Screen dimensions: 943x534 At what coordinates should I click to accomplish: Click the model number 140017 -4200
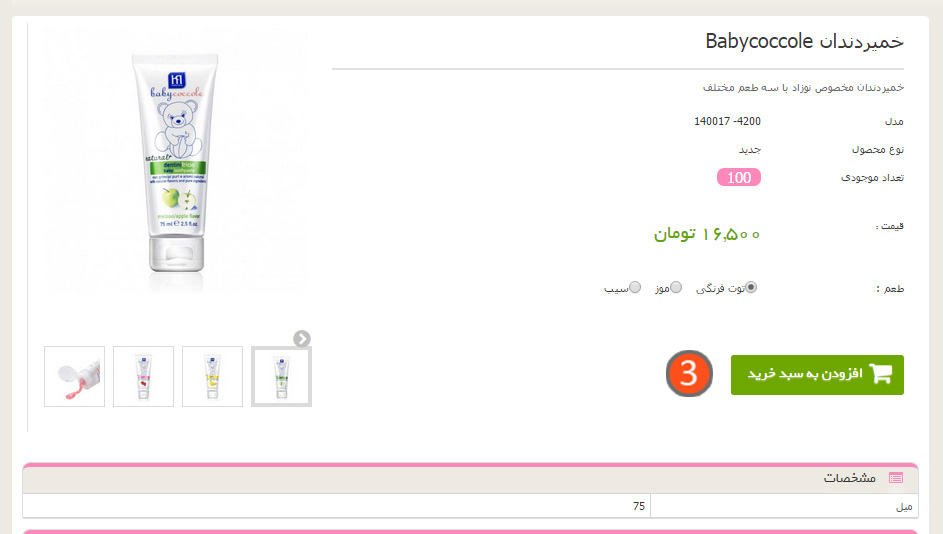tap(727, 121)
